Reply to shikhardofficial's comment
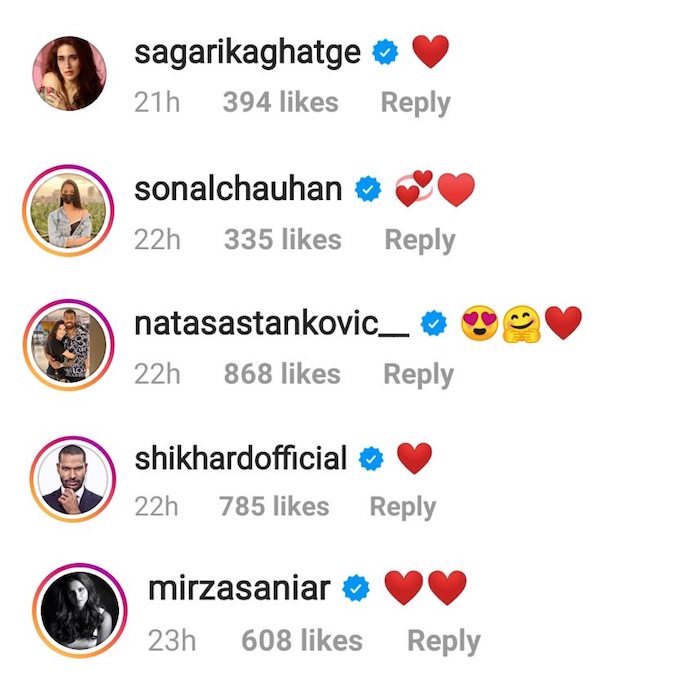This screenshot has width=695, height=700. point(403,507)
